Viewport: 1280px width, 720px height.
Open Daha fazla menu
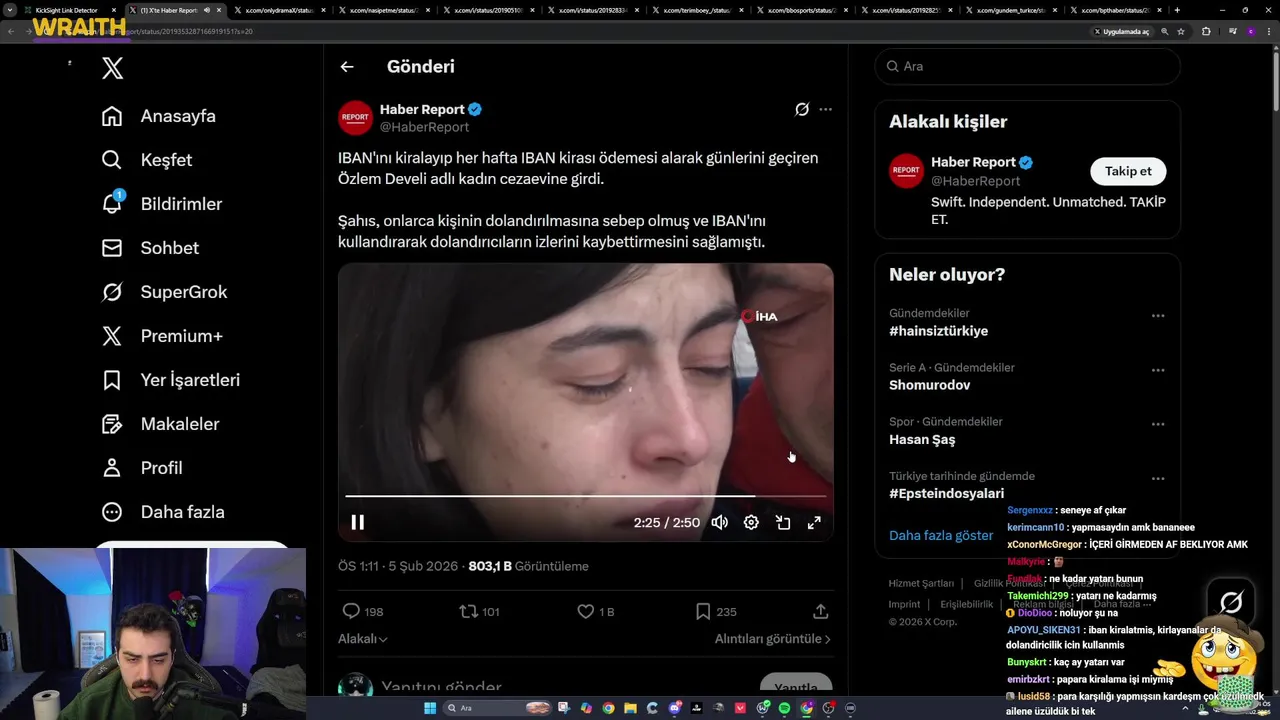point(163,512)
